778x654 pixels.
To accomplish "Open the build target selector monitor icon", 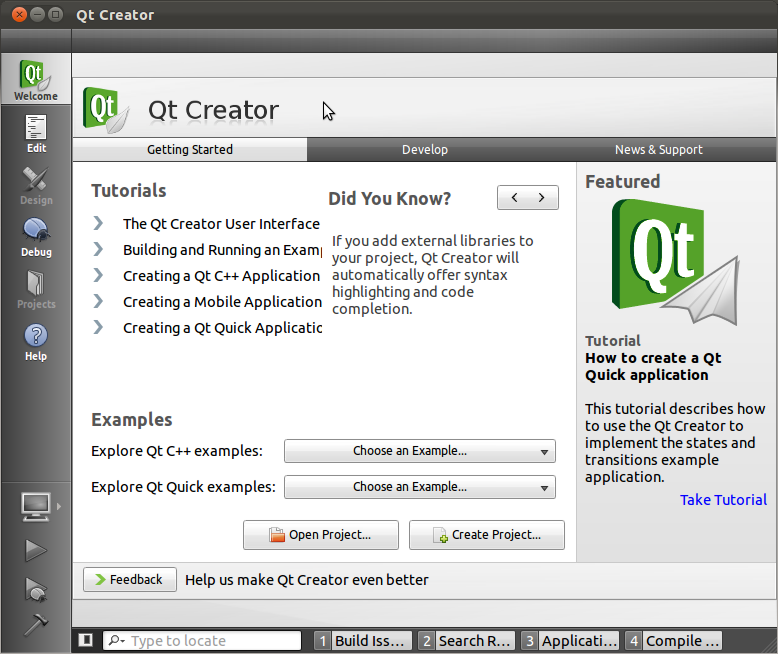I will point(35,507).
